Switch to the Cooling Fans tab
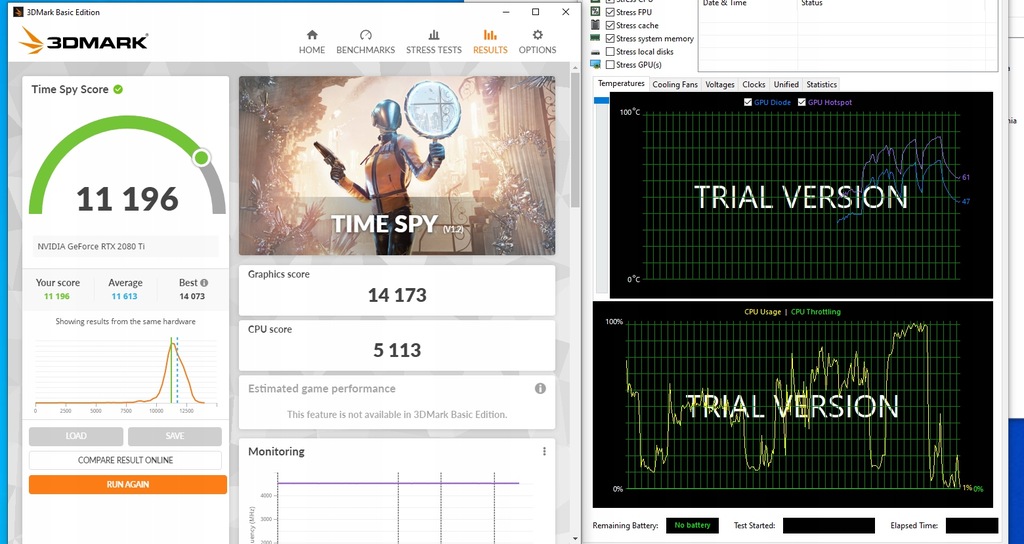This screenshot has width=1024, height=544. 675,84
